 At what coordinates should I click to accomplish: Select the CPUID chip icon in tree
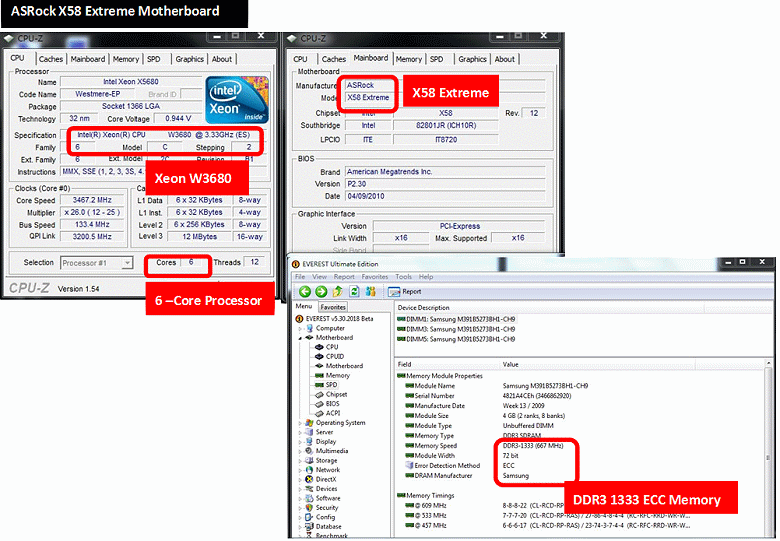tap(319, 357)
